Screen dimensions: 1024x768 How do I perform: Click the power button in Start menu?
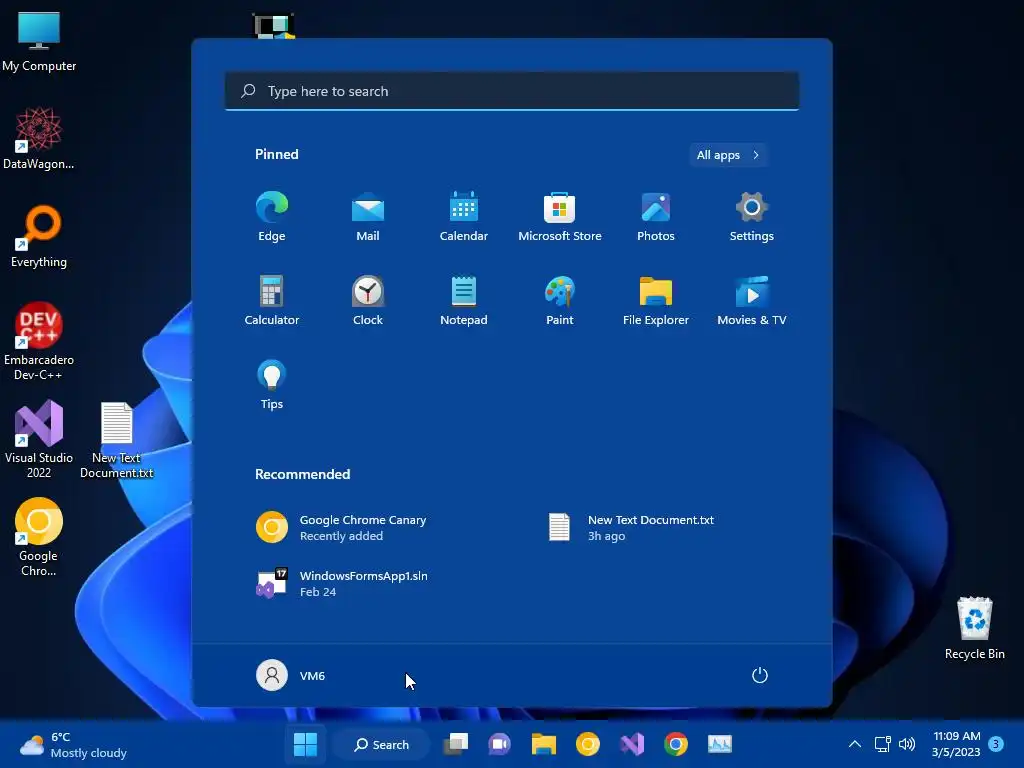(760, 675)
